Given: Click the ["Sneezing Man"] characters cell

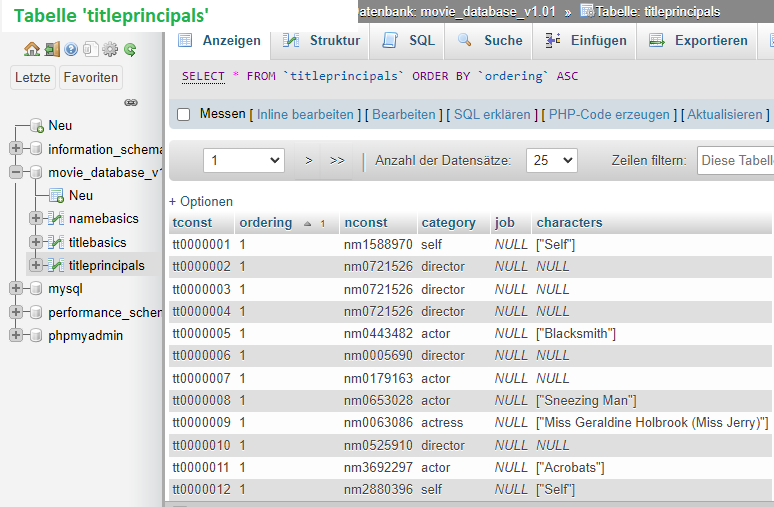Looking at the screenshot, I should 586,400.
